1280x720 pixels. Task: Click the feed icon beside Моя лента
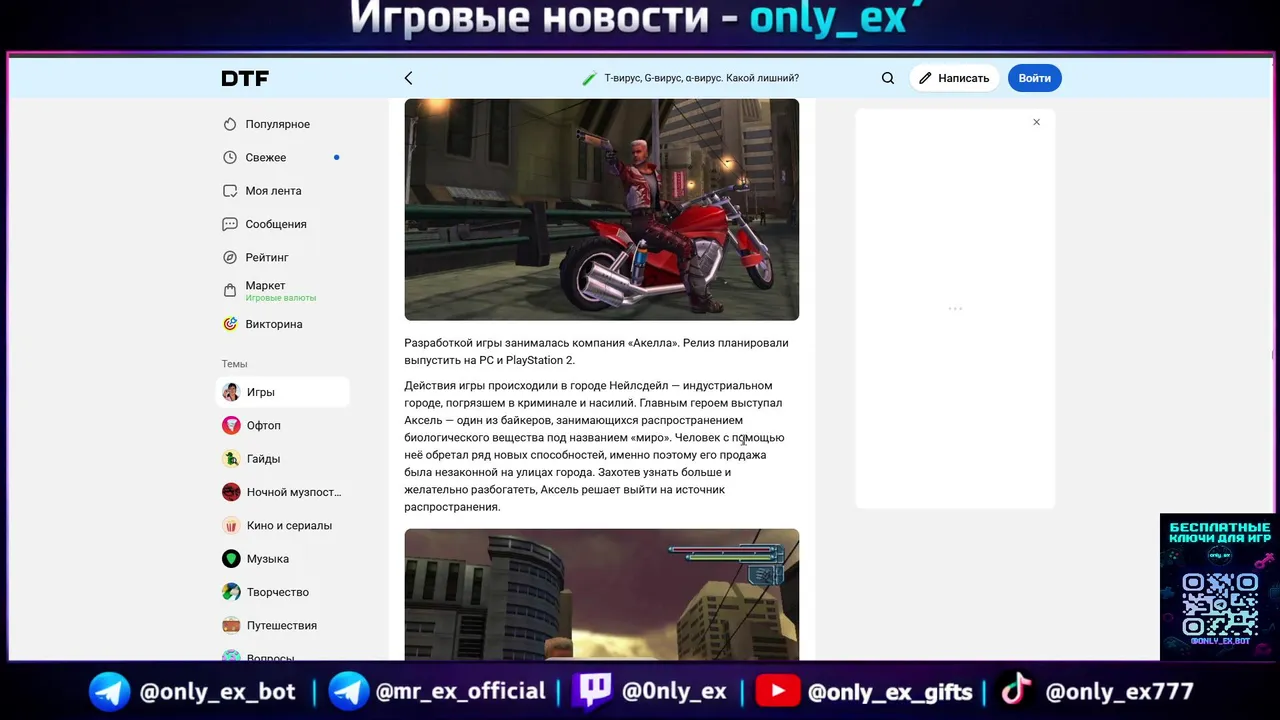230,191
